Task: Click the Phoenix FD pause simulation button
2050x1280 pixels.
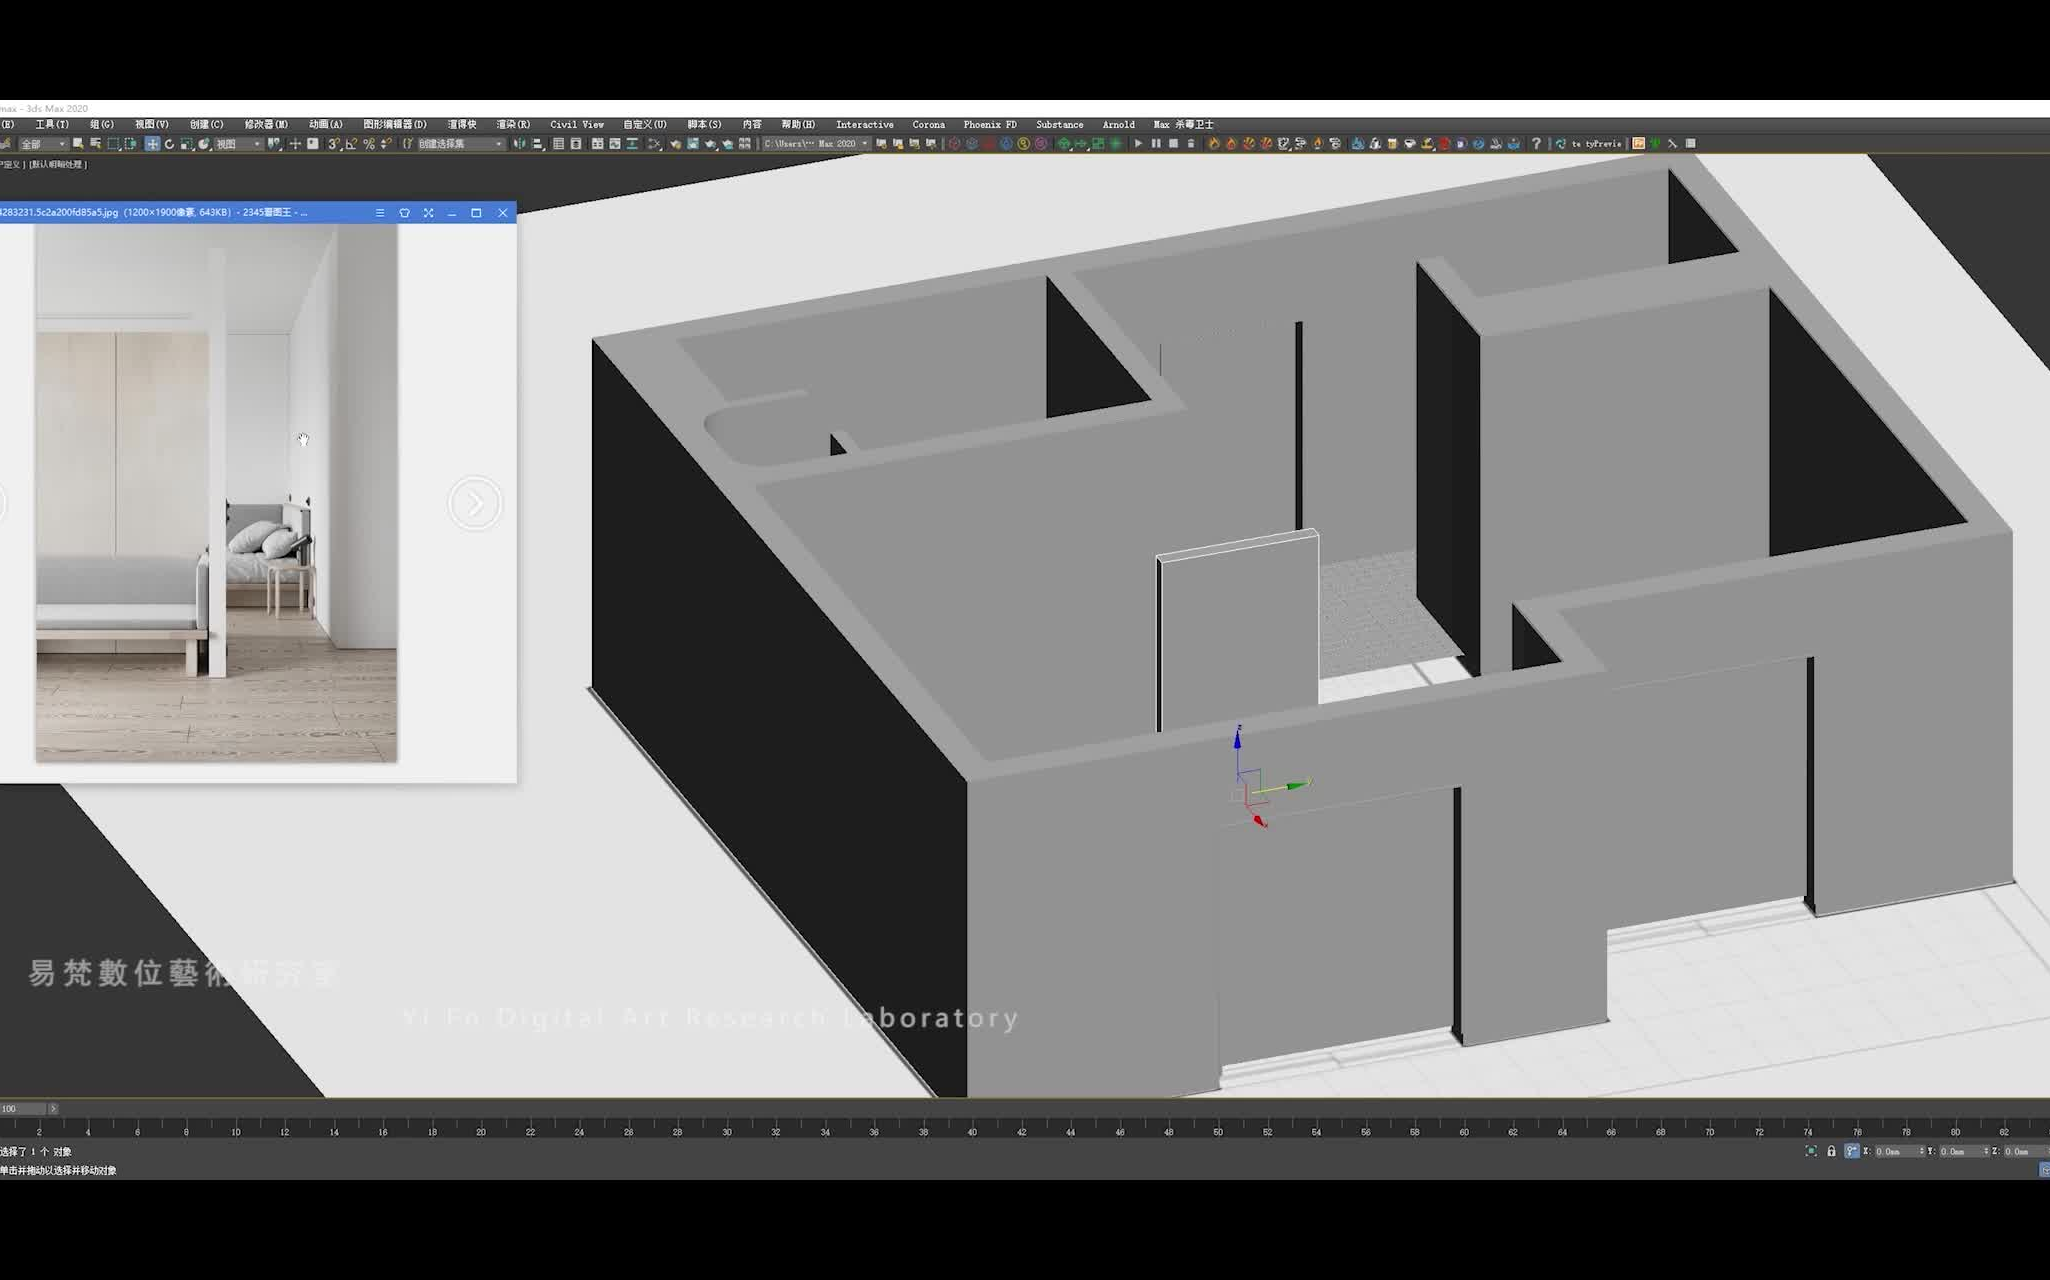Action: pyautogui.click(x=1156, y=144)
